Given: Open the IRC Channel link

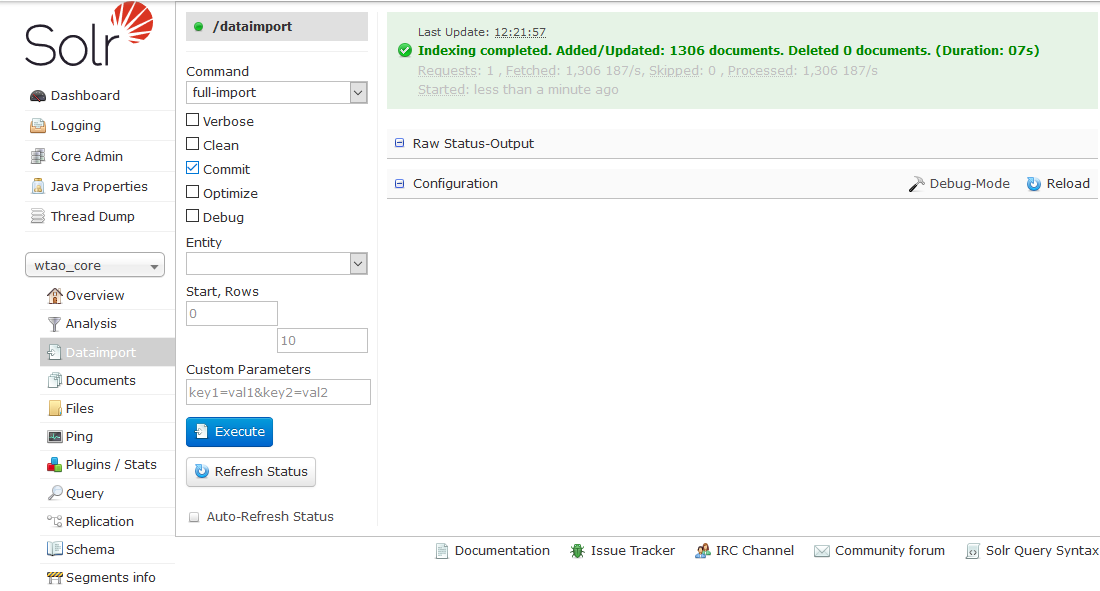Looking at the screenshot, I should (x=755, y=551).
